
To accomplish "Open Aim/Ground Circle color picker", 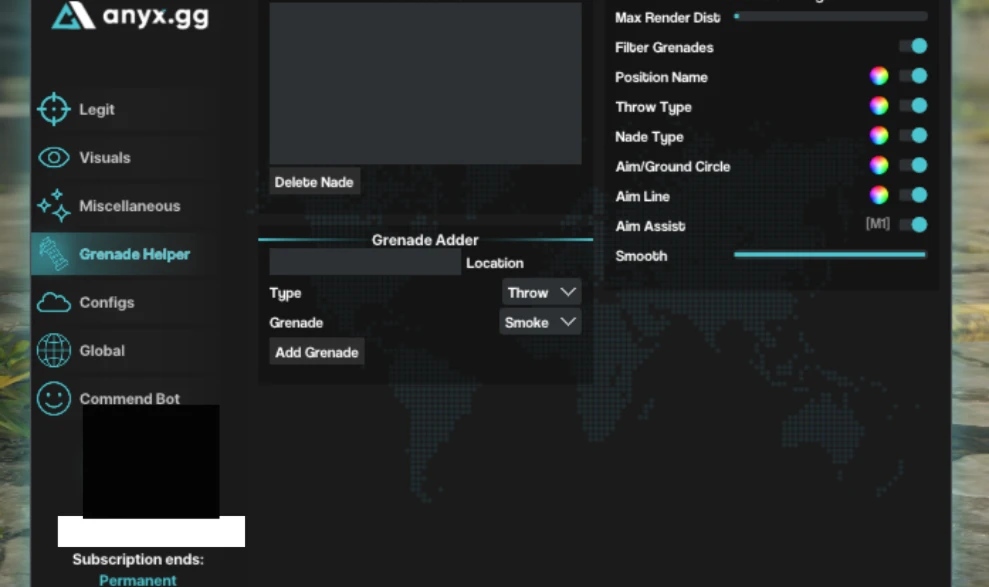I will (879, 165).
